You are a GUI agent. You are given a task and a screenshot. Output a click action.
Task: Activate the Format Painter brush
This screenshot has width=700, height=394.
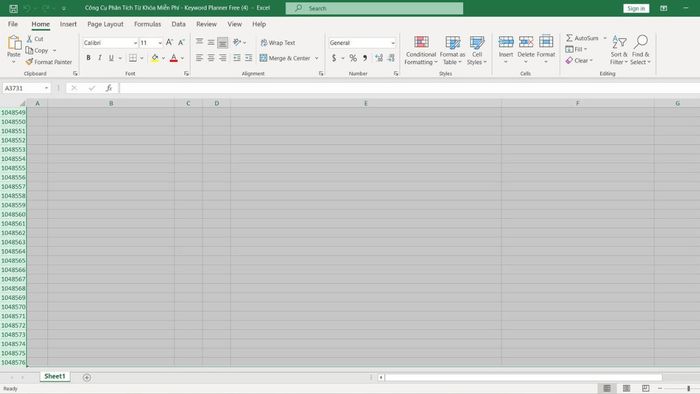coord(29,62)
